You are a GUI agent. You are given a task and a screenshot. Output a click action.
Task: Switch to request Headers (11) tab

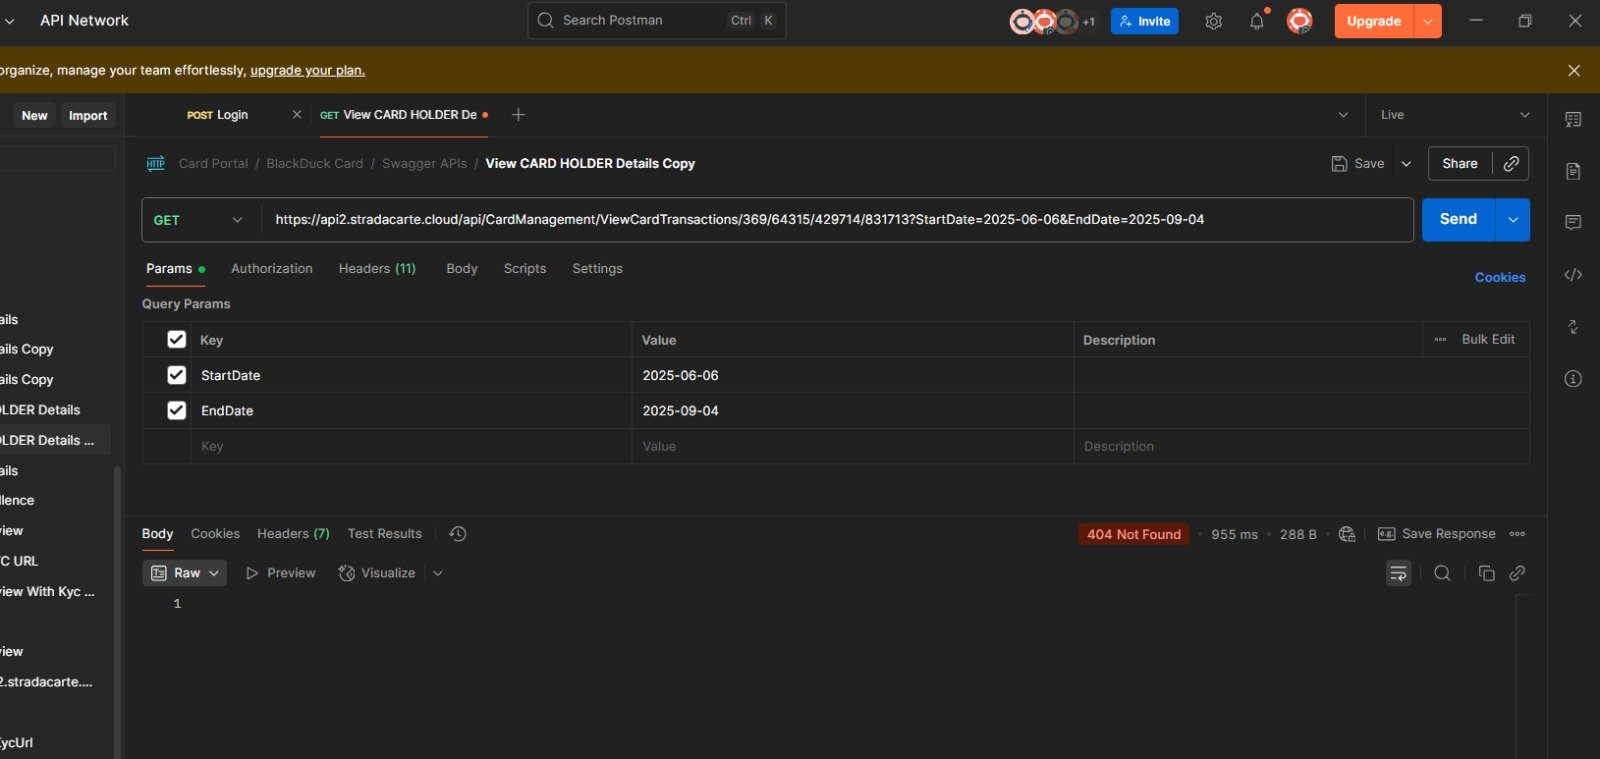pyautogui.click(x=377, y=268)
